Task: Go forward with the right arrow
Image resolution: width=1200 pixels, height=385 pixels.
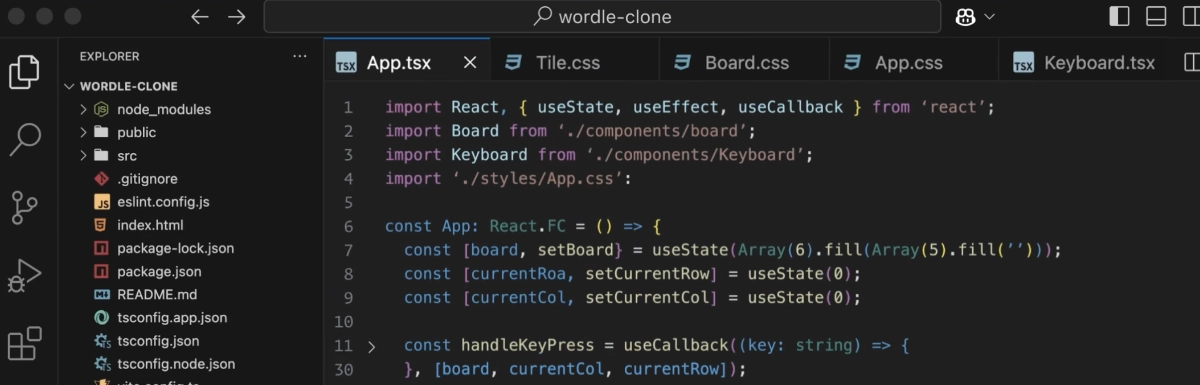Action: click(x=236, y=17)
